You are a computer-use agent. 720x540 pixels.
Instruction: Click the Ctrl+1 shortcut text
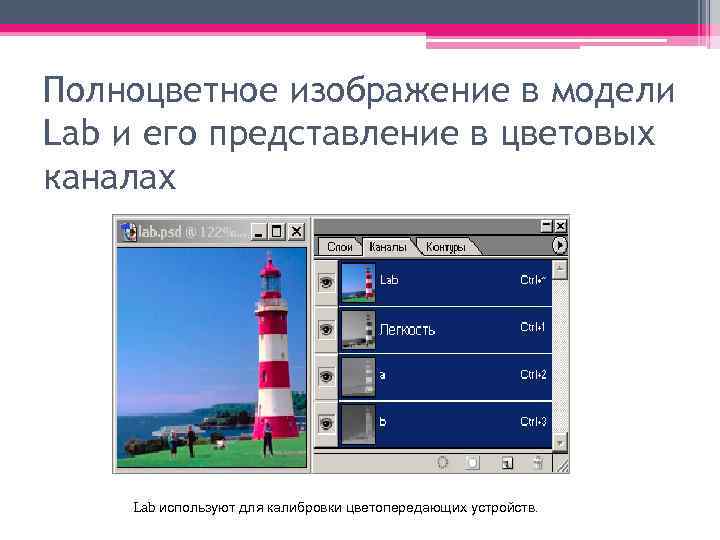[x=533, y=327]
